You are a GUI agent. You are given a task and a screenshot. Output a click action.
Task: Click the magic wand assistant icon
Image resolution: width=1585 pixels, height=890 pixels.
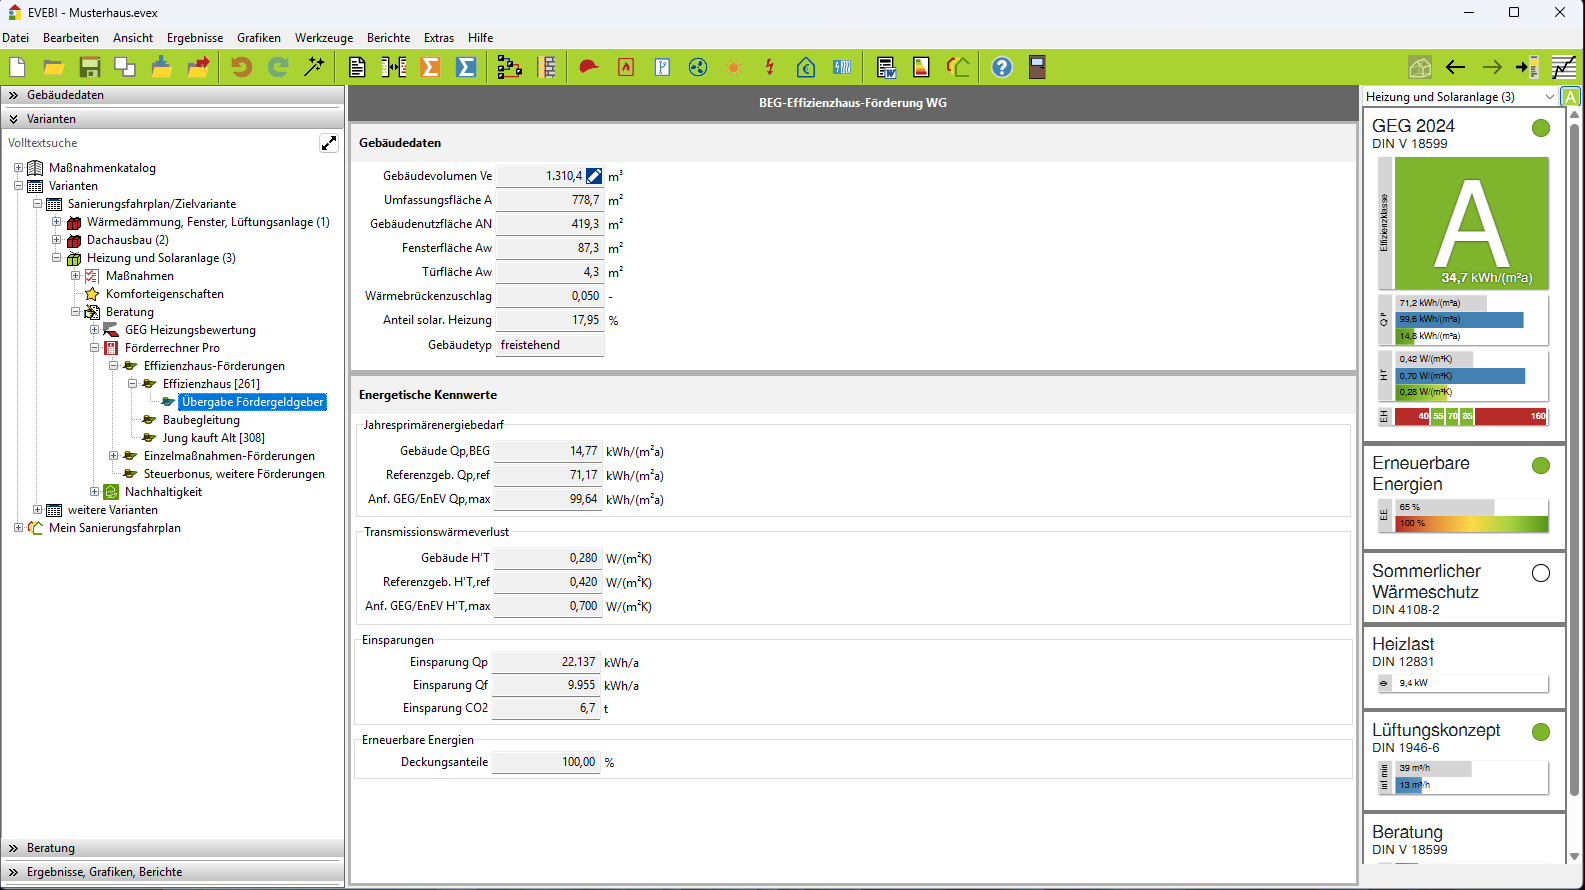(315, 67)
